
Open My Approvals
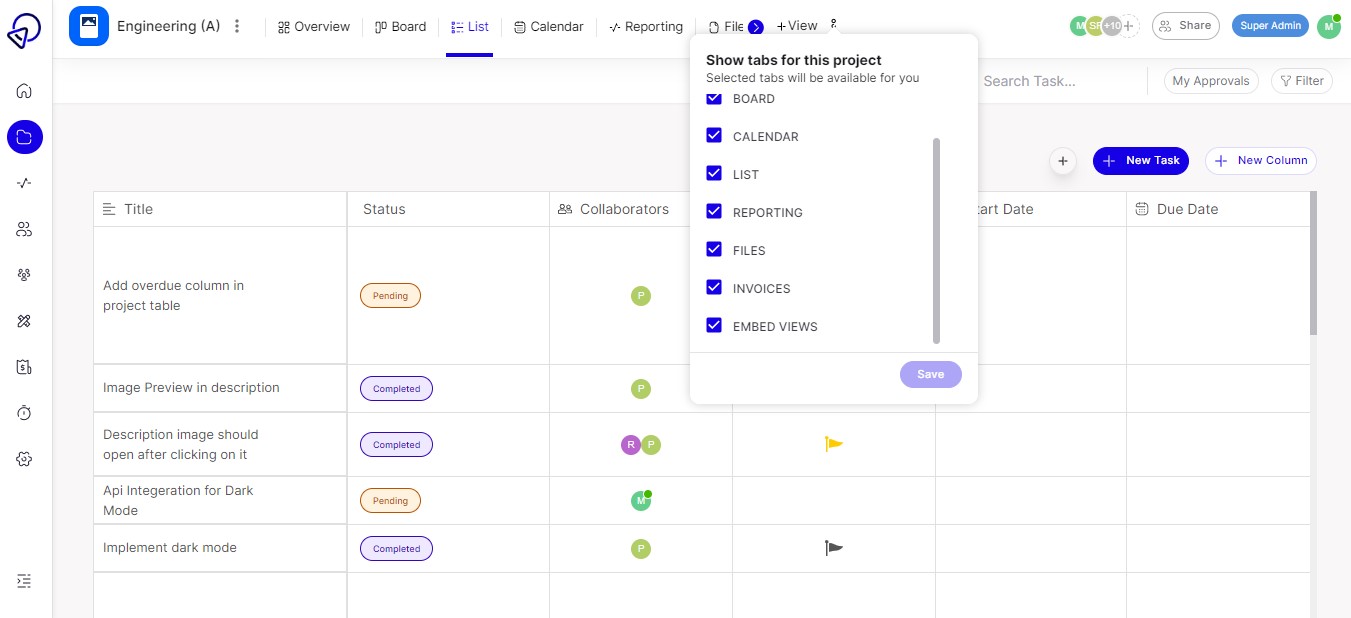coord(1211,81)
